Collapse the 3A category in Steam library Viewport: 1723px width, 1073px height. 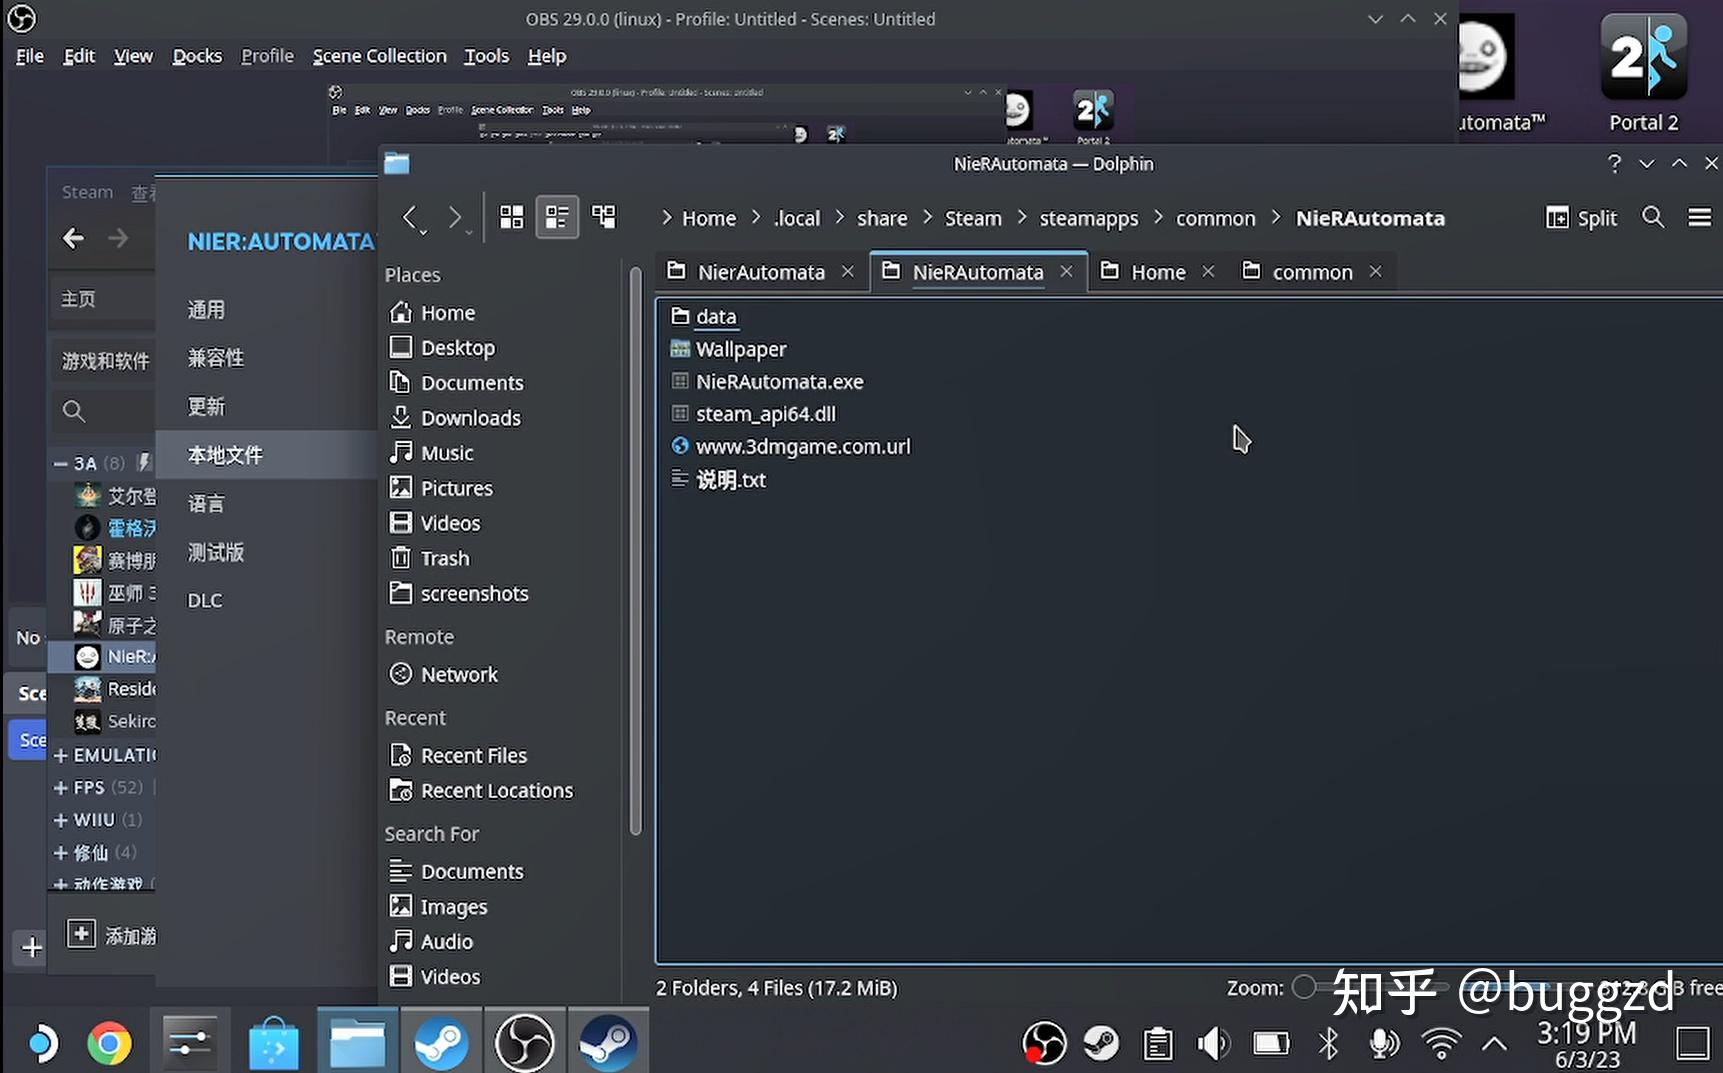(x=61, y=464)
